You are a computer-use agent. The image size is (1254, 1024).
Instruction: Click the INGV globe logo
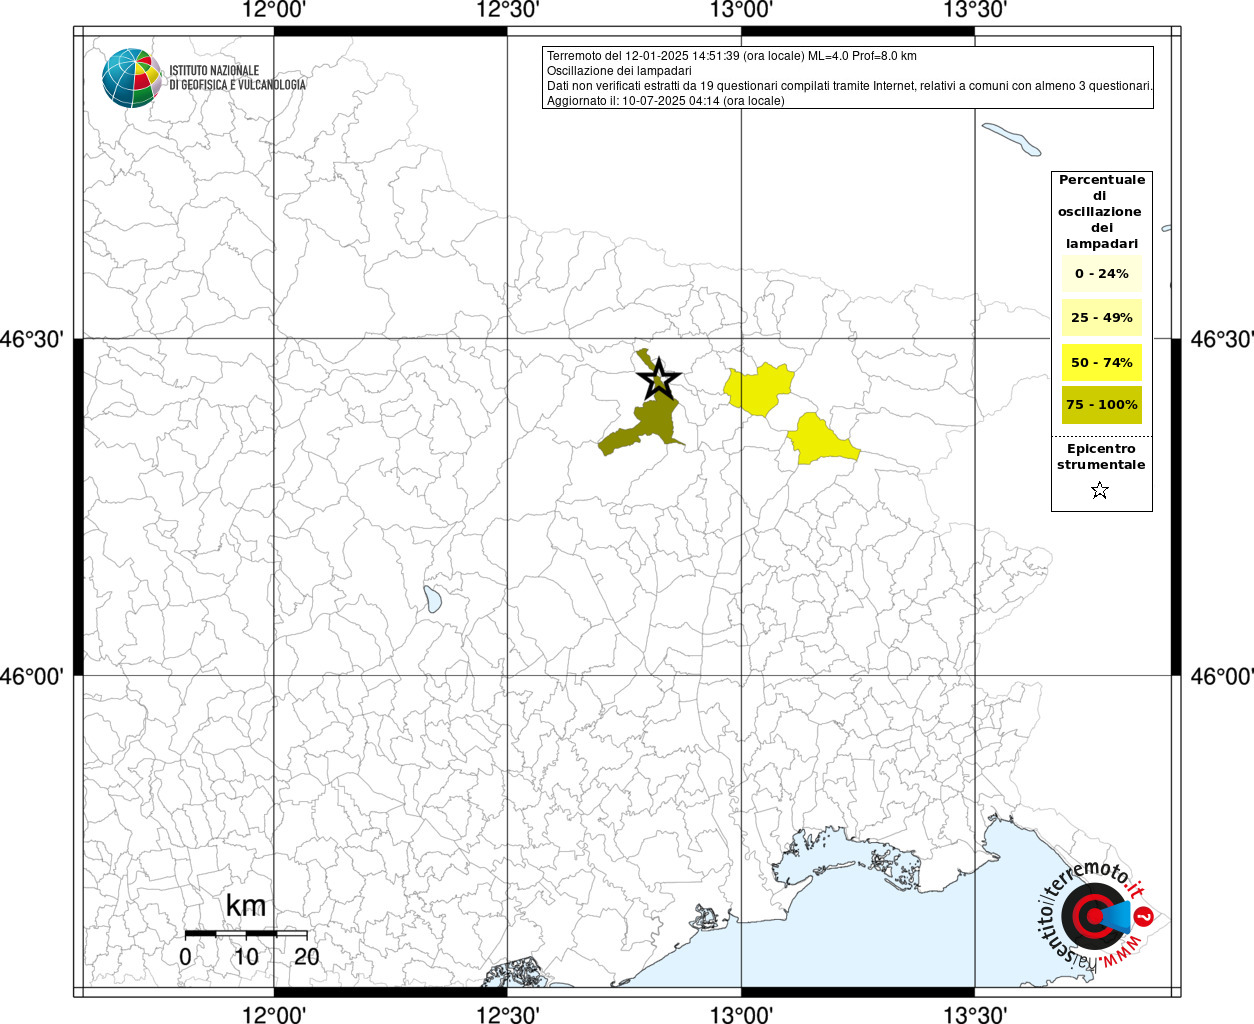click(x=131, y=78)
